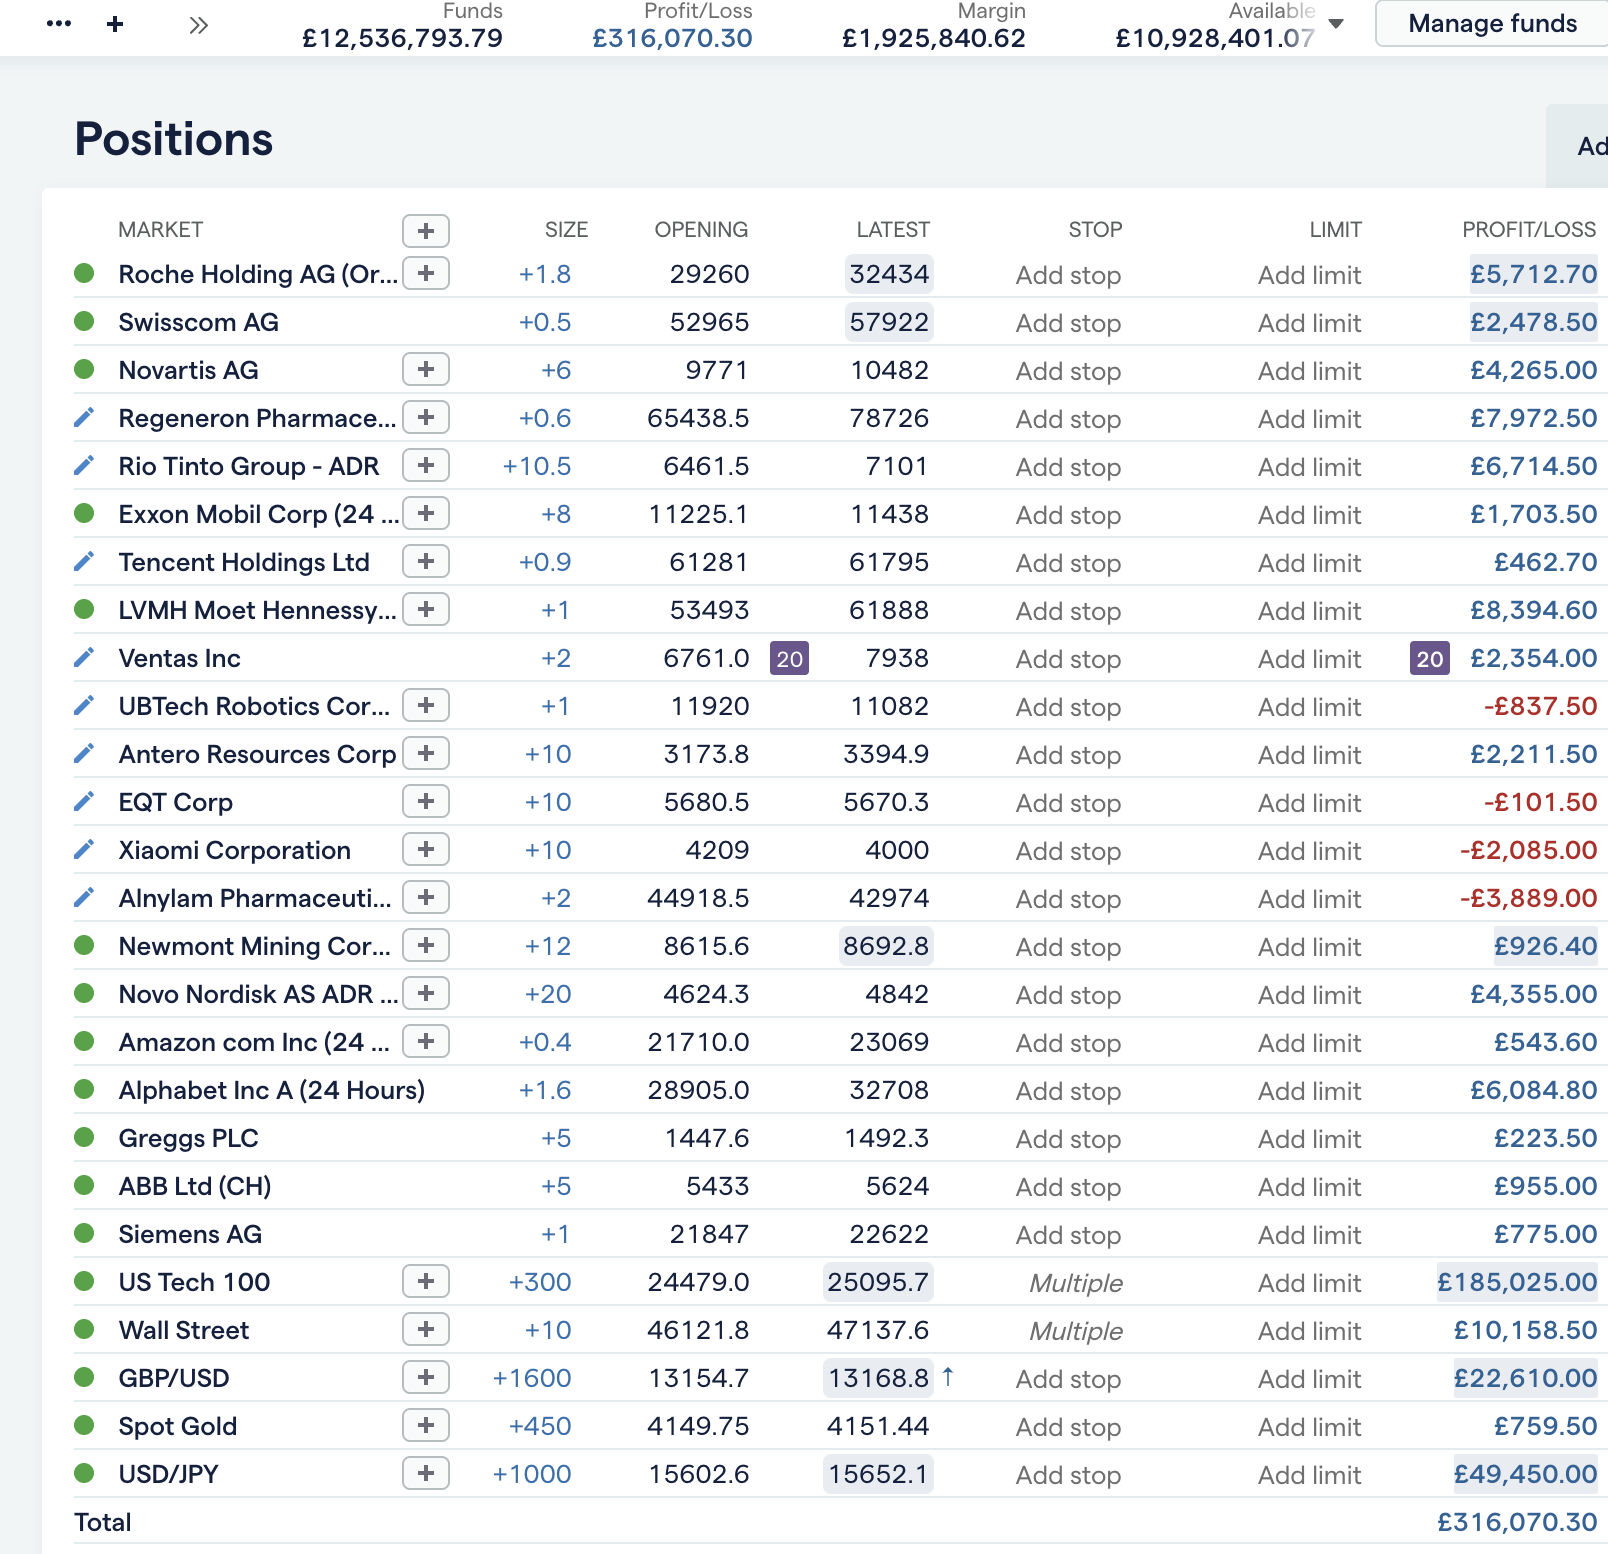Sort by the OPENING column header

[x=701, y=230]
